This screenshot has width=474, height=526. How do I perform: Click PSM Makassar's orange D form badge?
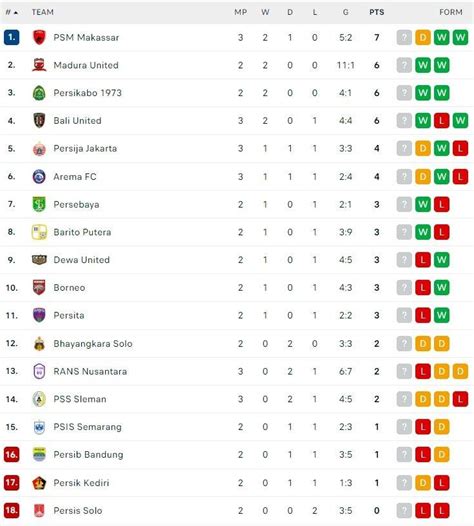pyautogui.click(x=423, y=37)
